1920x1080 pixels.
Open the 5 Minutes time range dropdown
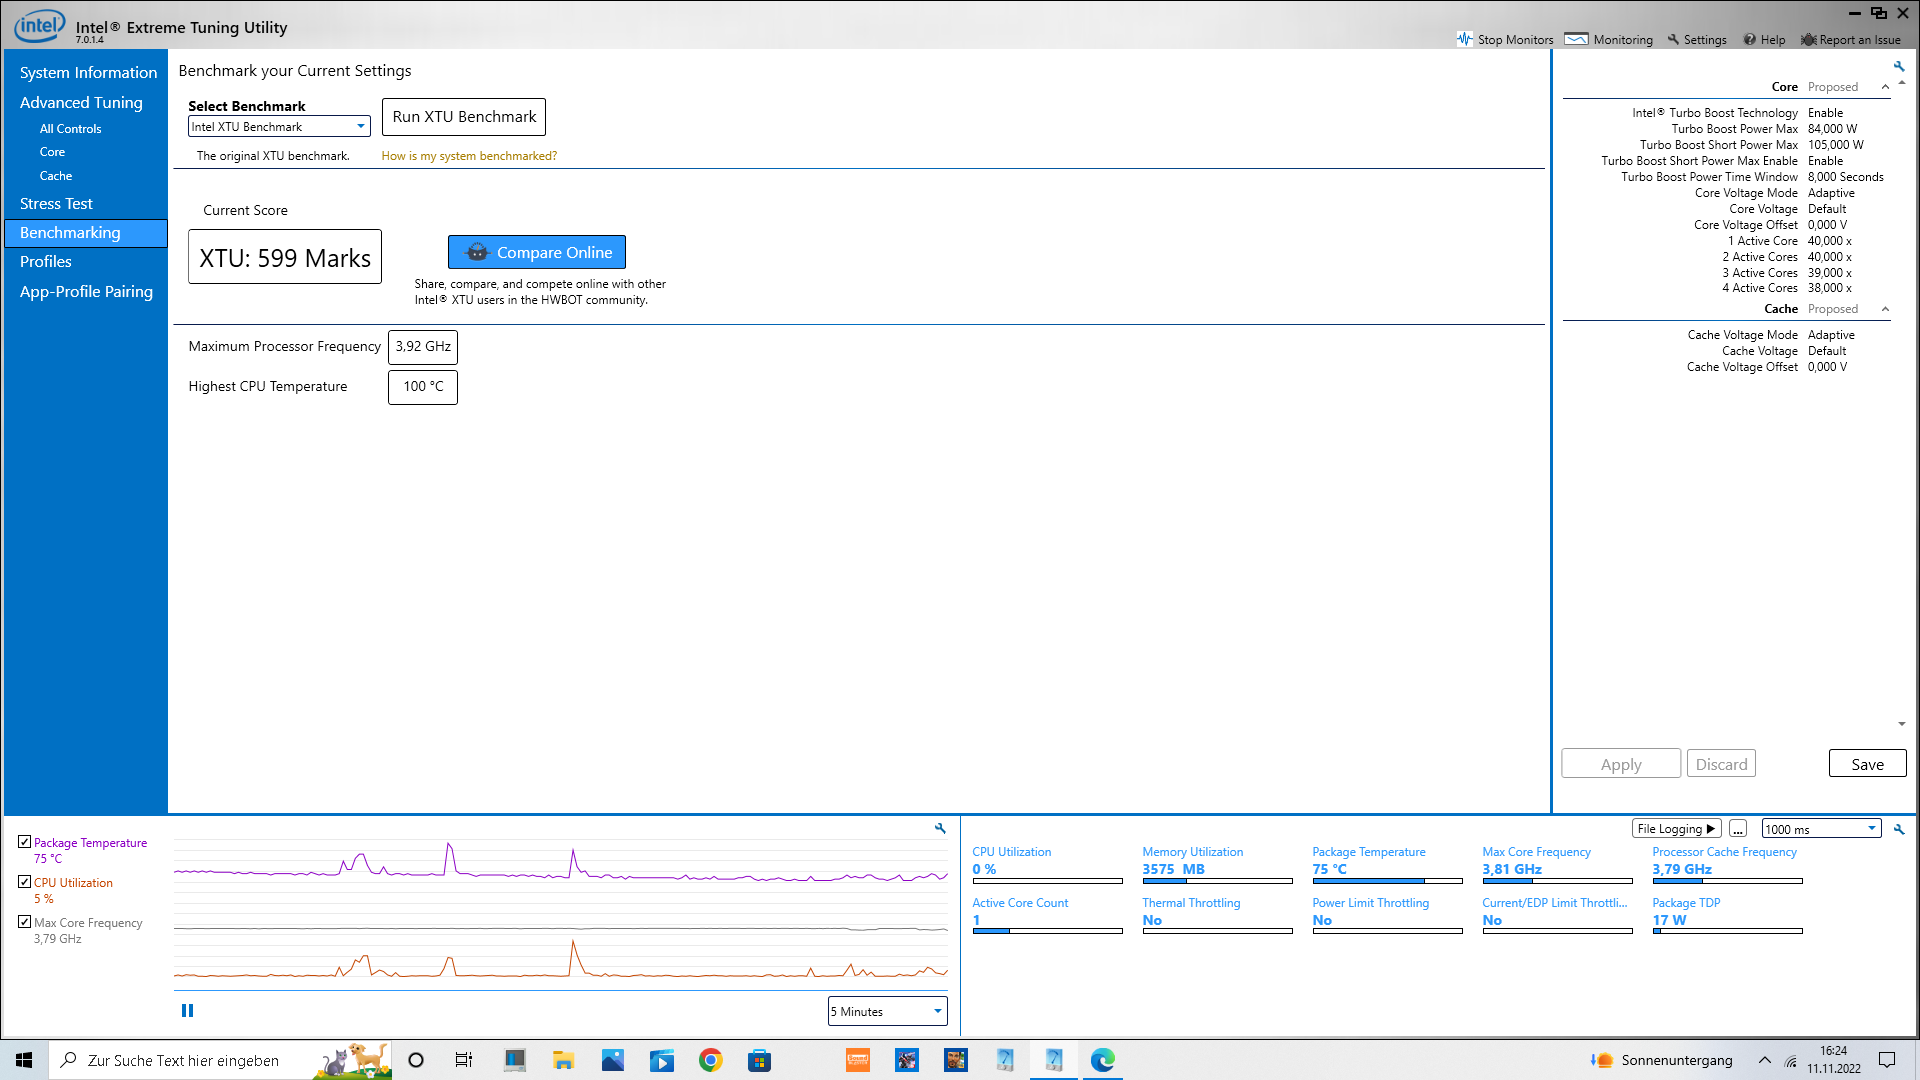click(x=887, y=1011)
